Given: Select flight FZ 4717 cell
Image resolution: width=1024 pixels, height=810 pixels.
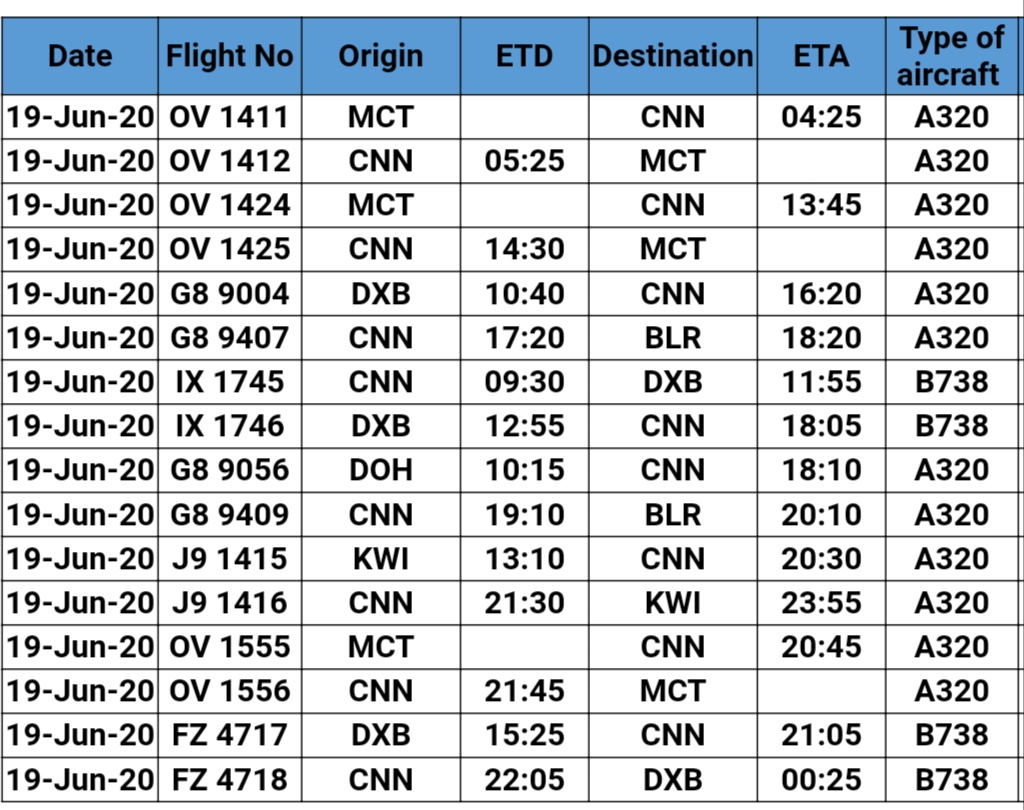Looking at the screenshot, I should pyautogui.click(x=230, y=735).
